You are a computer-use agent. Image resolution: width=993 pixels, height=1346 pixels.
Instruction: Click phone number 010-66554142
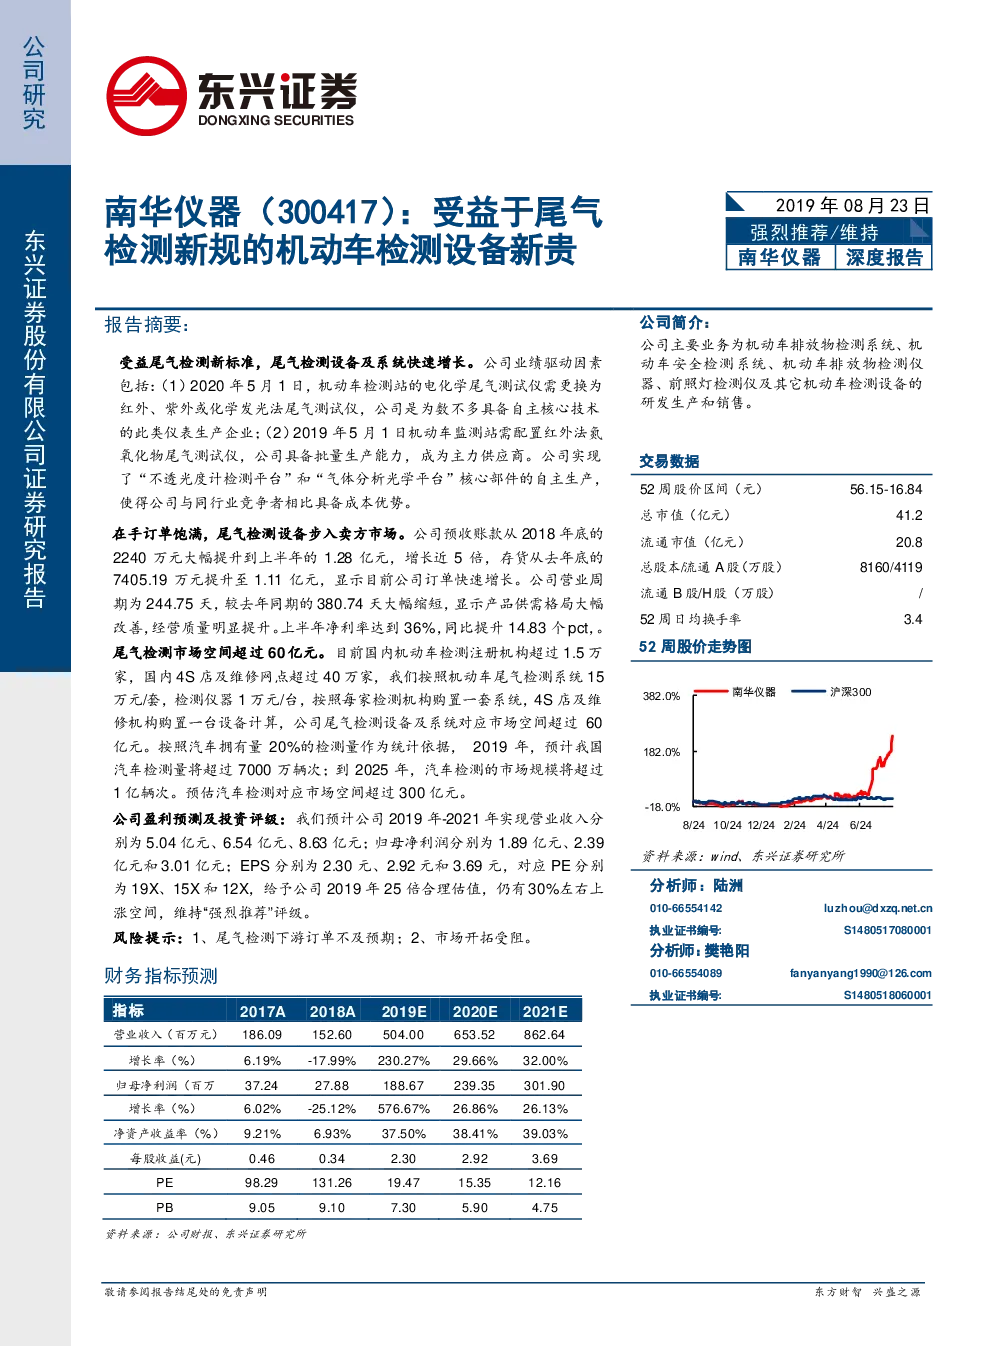[686, 908]
